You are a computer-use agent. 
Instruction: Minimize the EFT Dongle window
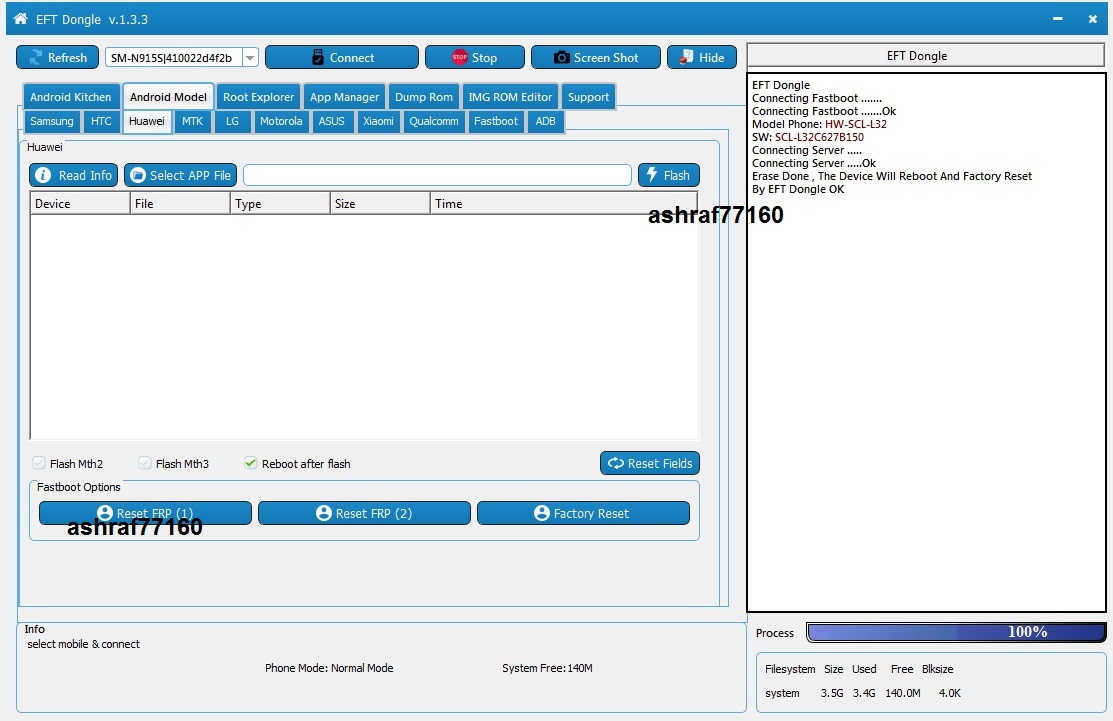(x=1058, y=19)
